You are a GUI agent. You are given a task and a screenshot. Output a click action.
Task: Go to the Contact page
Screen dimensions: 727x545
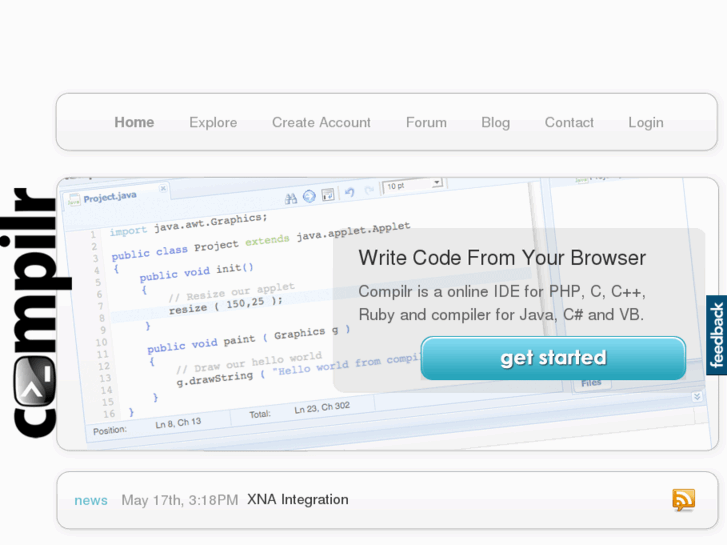coord(569,122)
